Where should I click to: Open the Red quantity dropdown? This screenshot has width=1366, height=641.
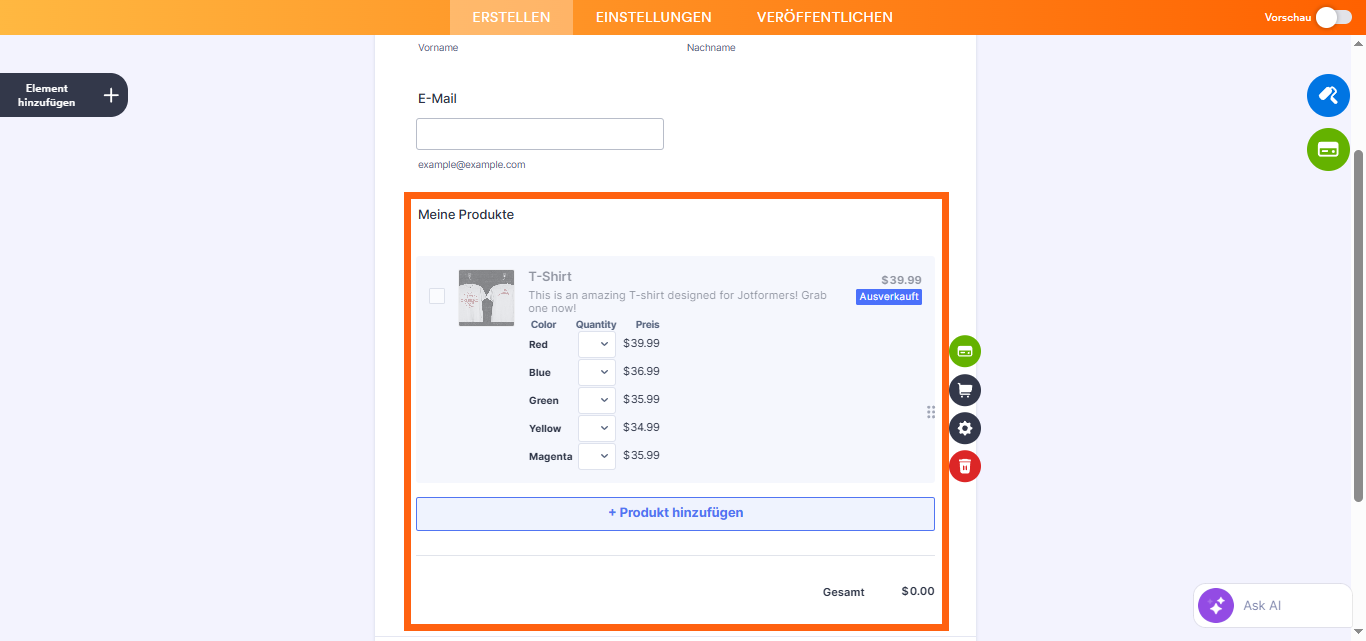point(597,344)
